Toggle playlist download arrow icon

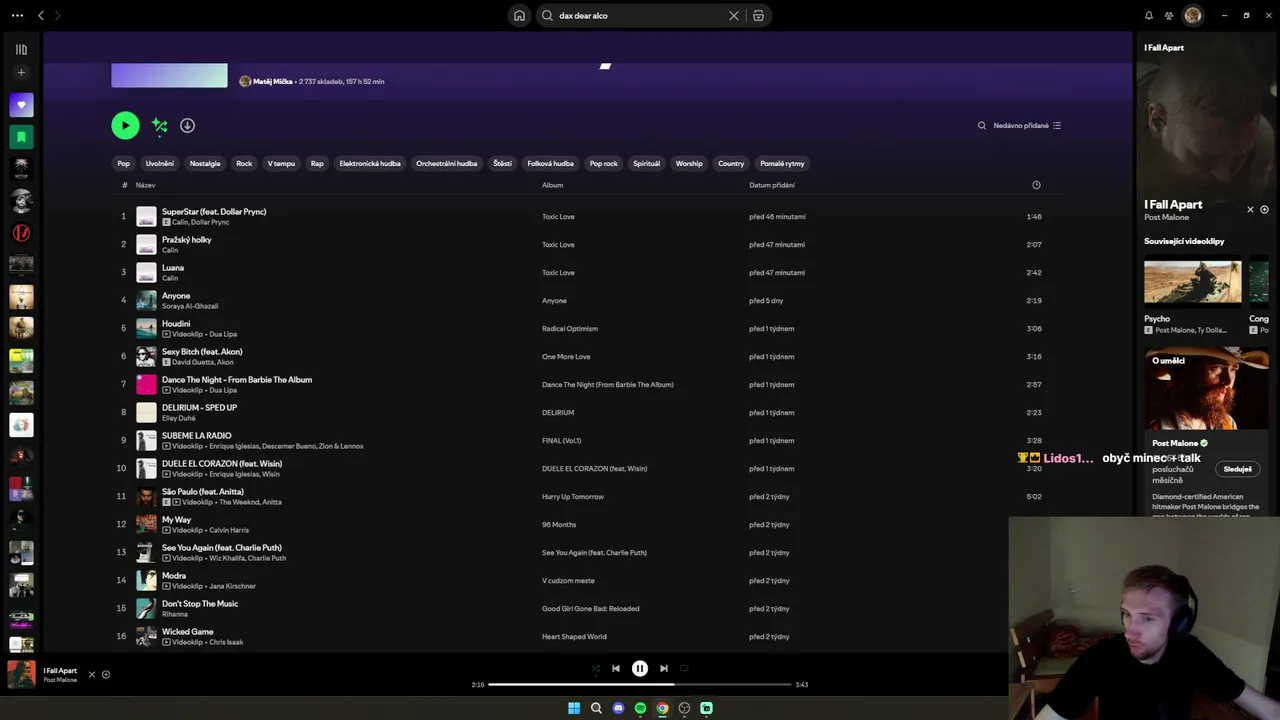(x=187, y=125)
